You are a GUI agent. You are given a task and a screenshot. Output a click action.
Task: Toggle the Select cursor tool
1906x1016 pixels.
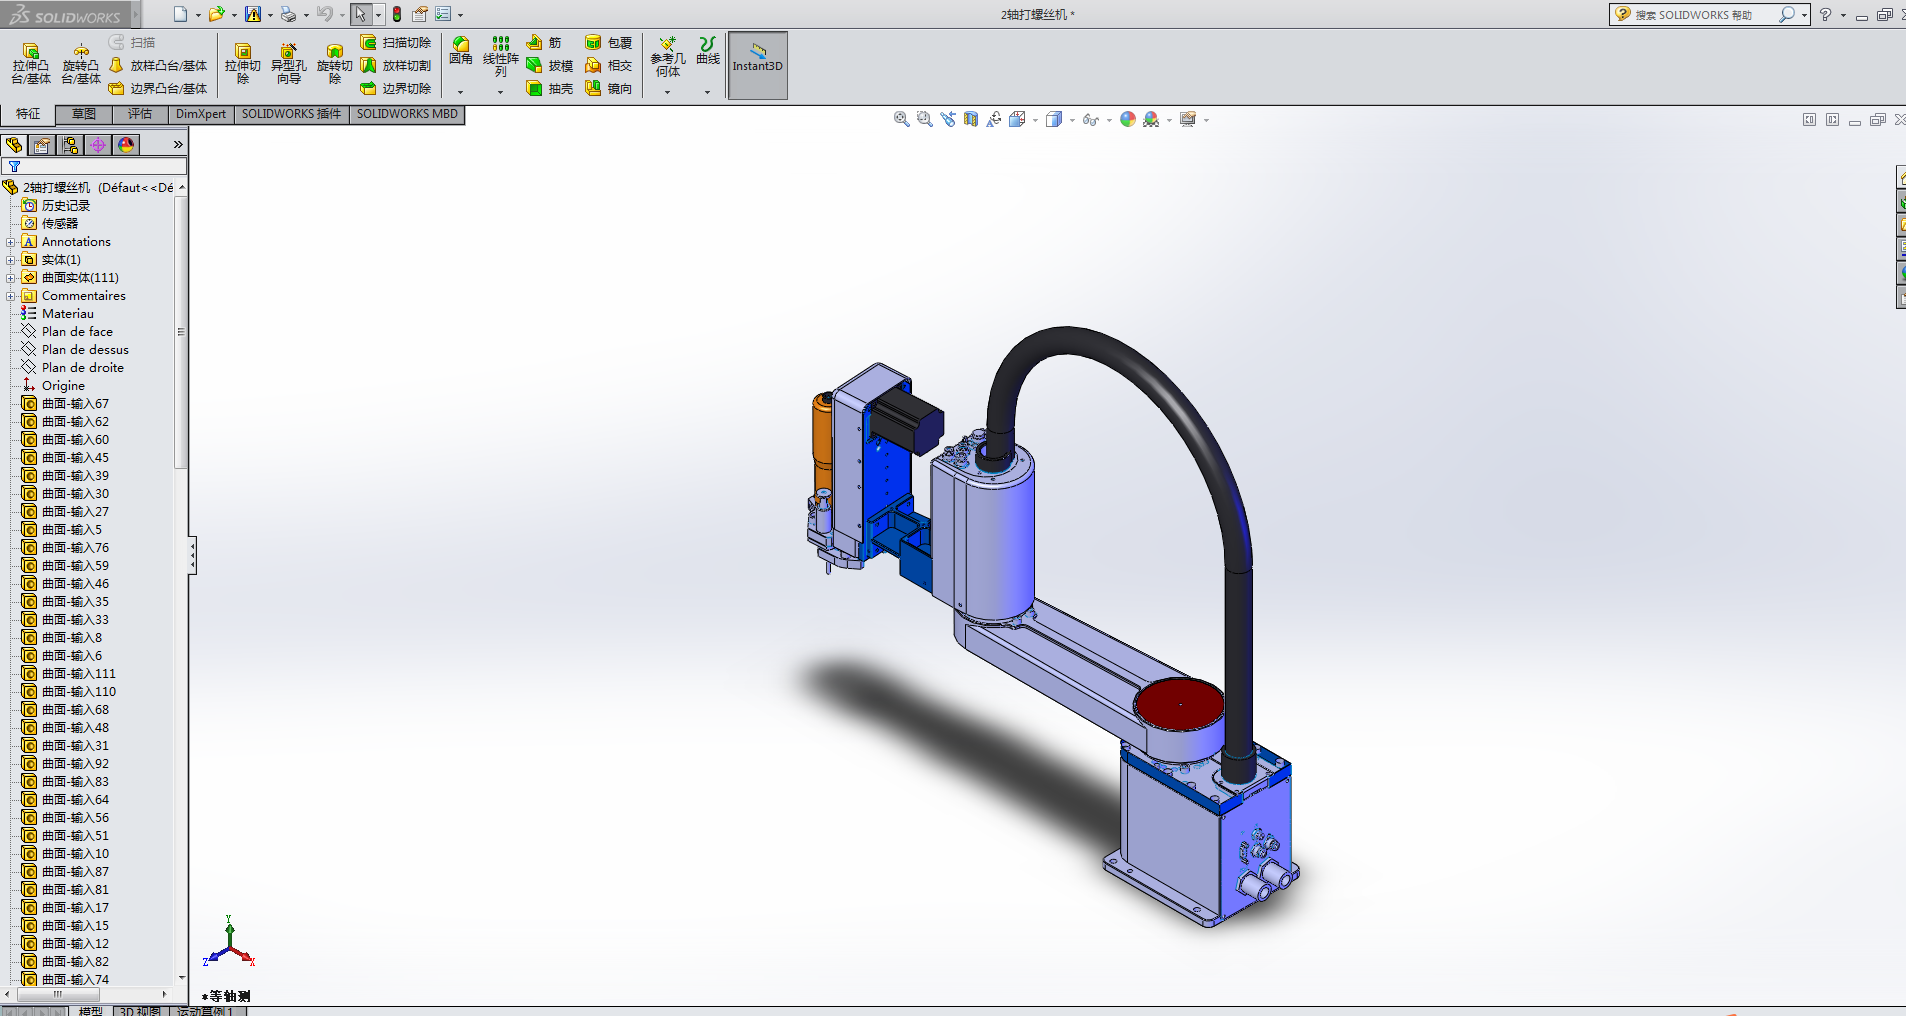click(360, 14)
